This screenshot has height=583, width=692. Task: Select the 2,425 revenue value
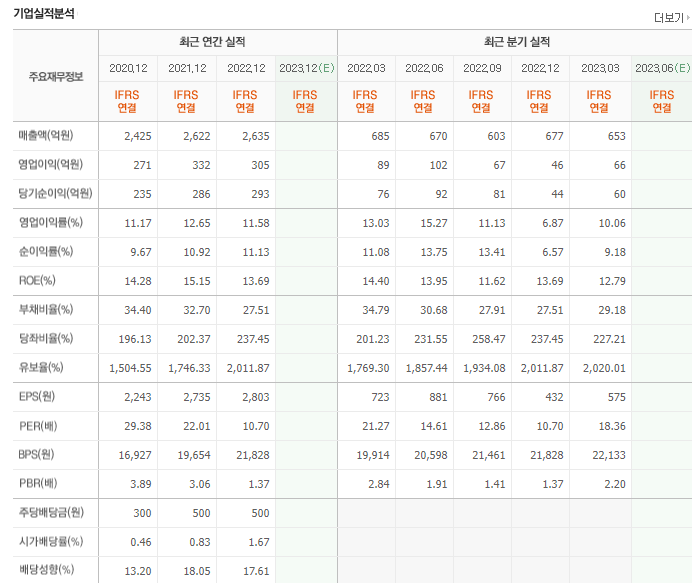(x=138, y=136)
